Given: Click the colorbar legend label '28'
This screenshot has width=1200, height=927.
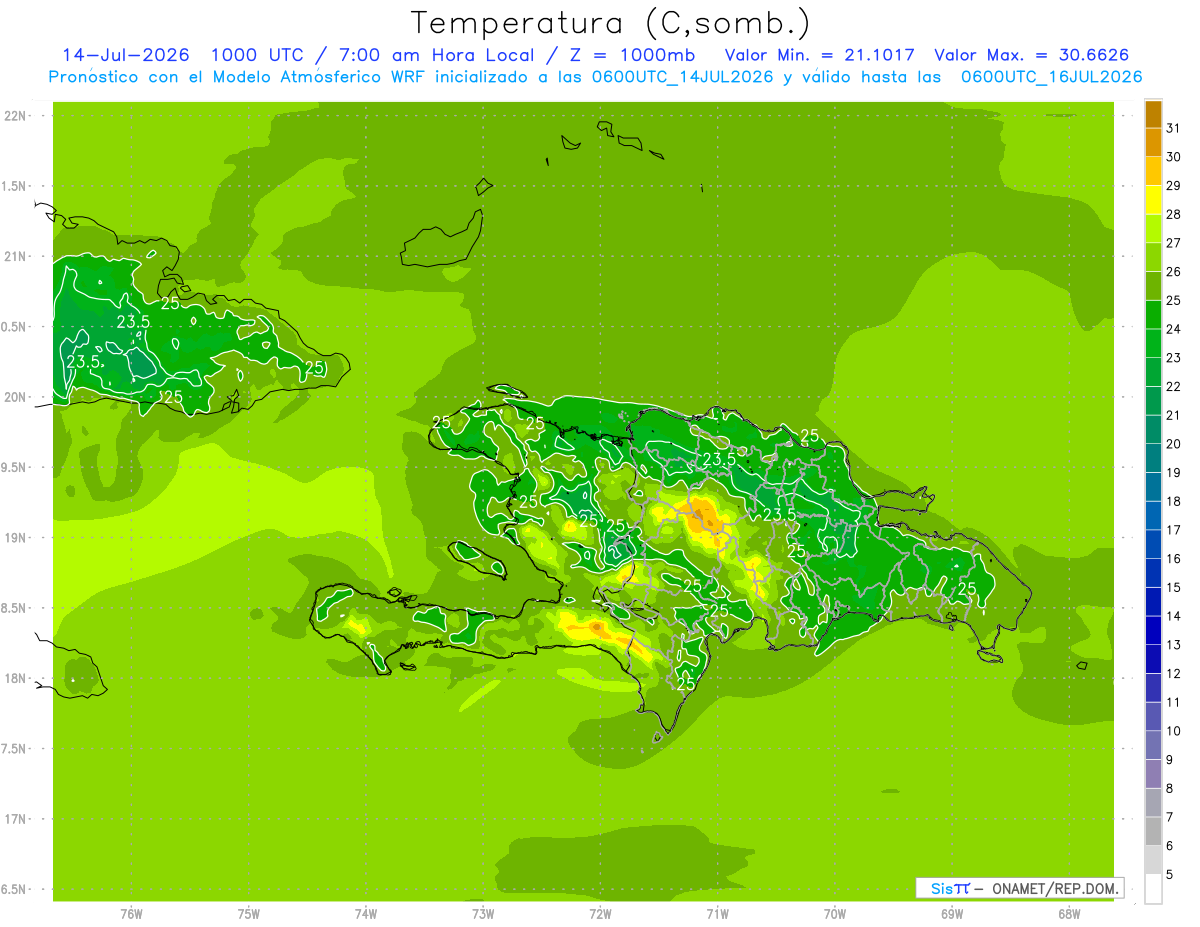Looking at the screenshot, I should tap(1174, 214).
